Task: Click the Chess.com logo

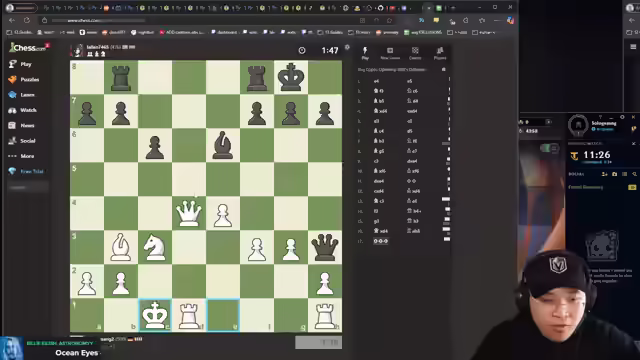Action: (28, 48)
